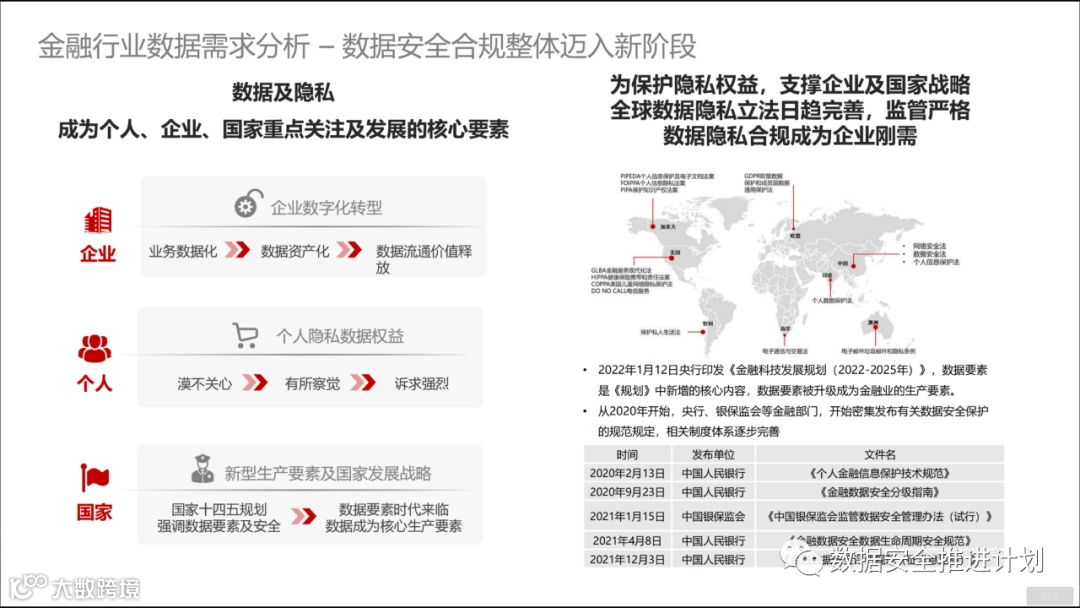Image resolution: width=1080 pixels, height=608 pixels.
Task: Click the gear icon beside 企业数字化转型
Action: 248,205
